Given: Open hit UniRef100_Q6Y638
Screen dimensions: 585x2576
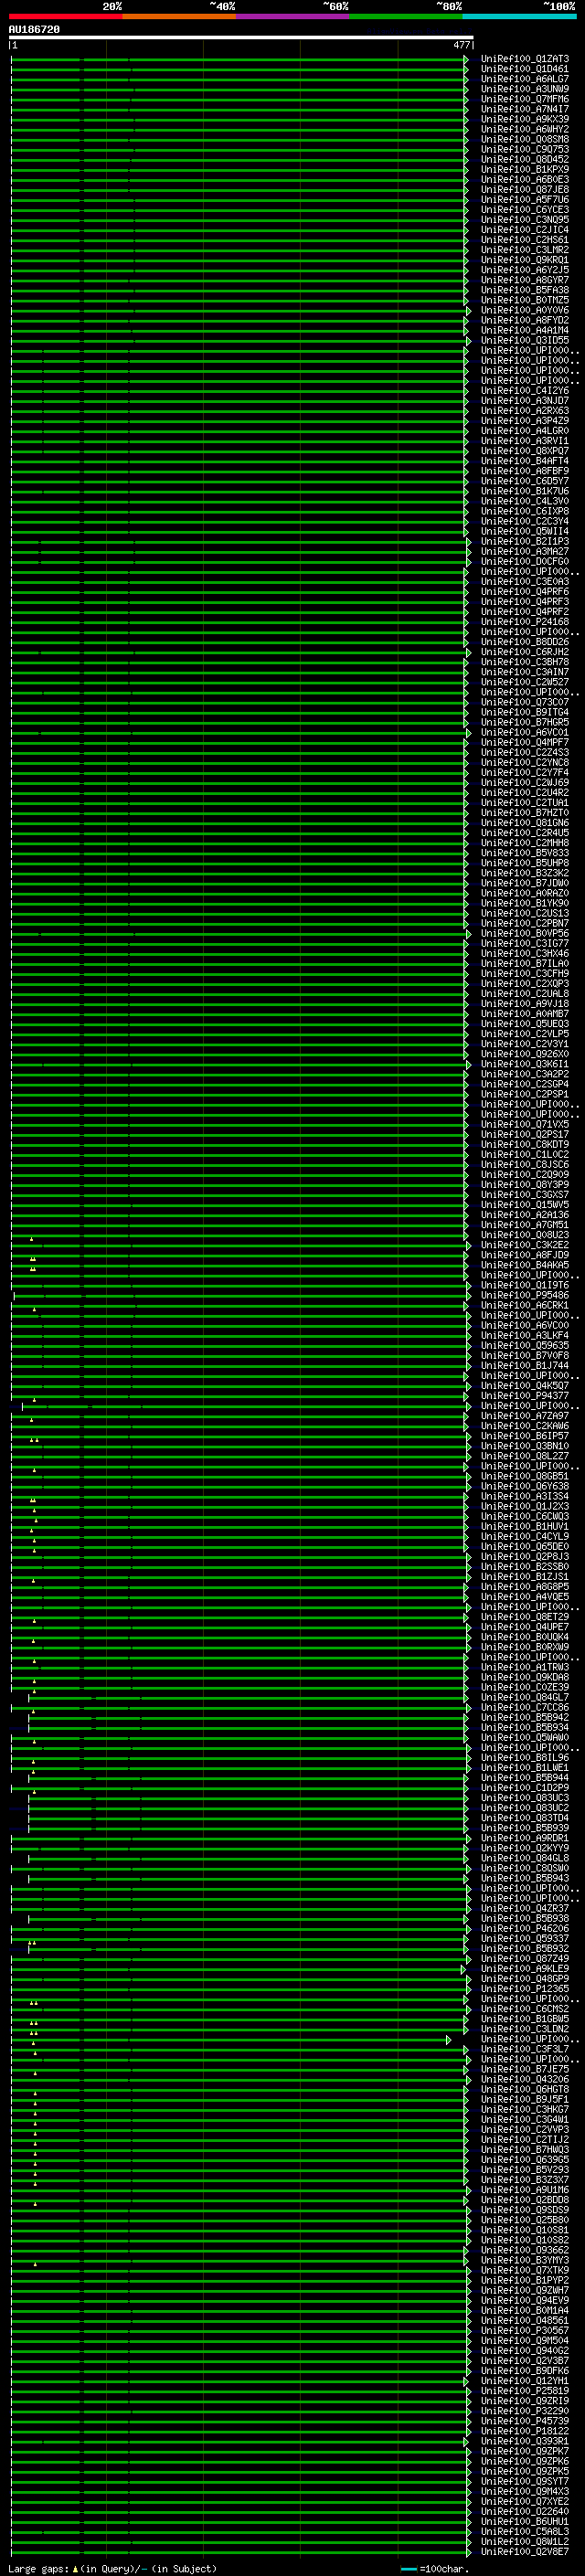Looking at the screenshot, I should pos(525,1487).
